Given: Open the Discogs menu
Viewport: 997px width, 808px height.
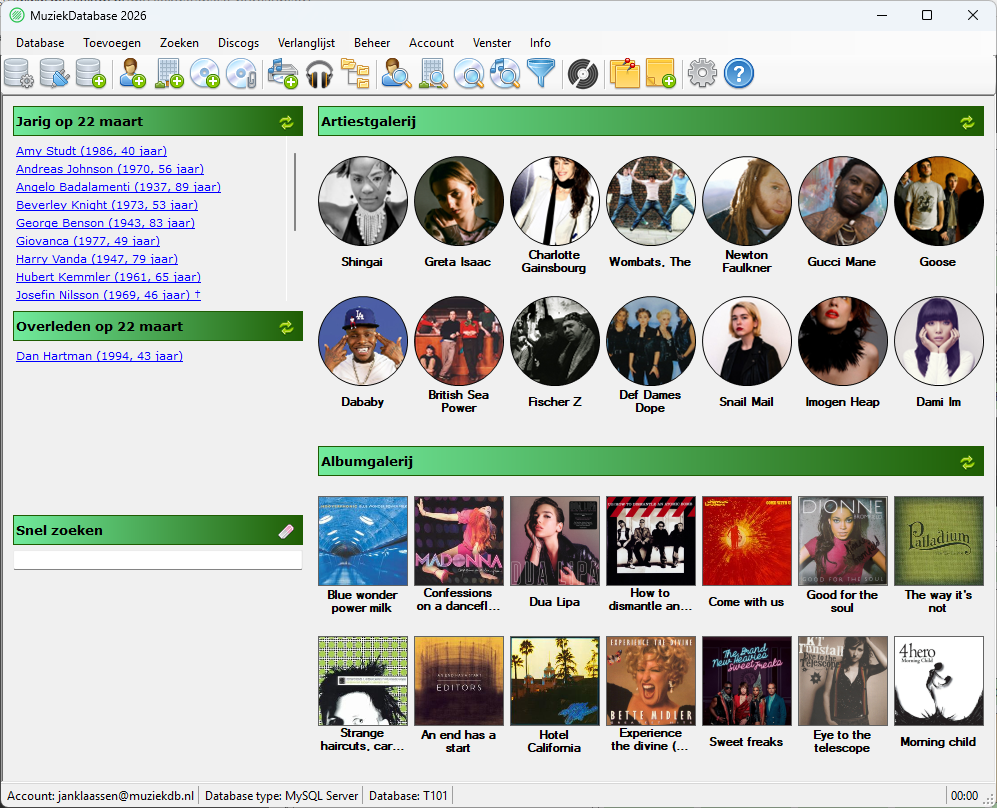Looking at the screenshot, I should [x=238, y=43].
